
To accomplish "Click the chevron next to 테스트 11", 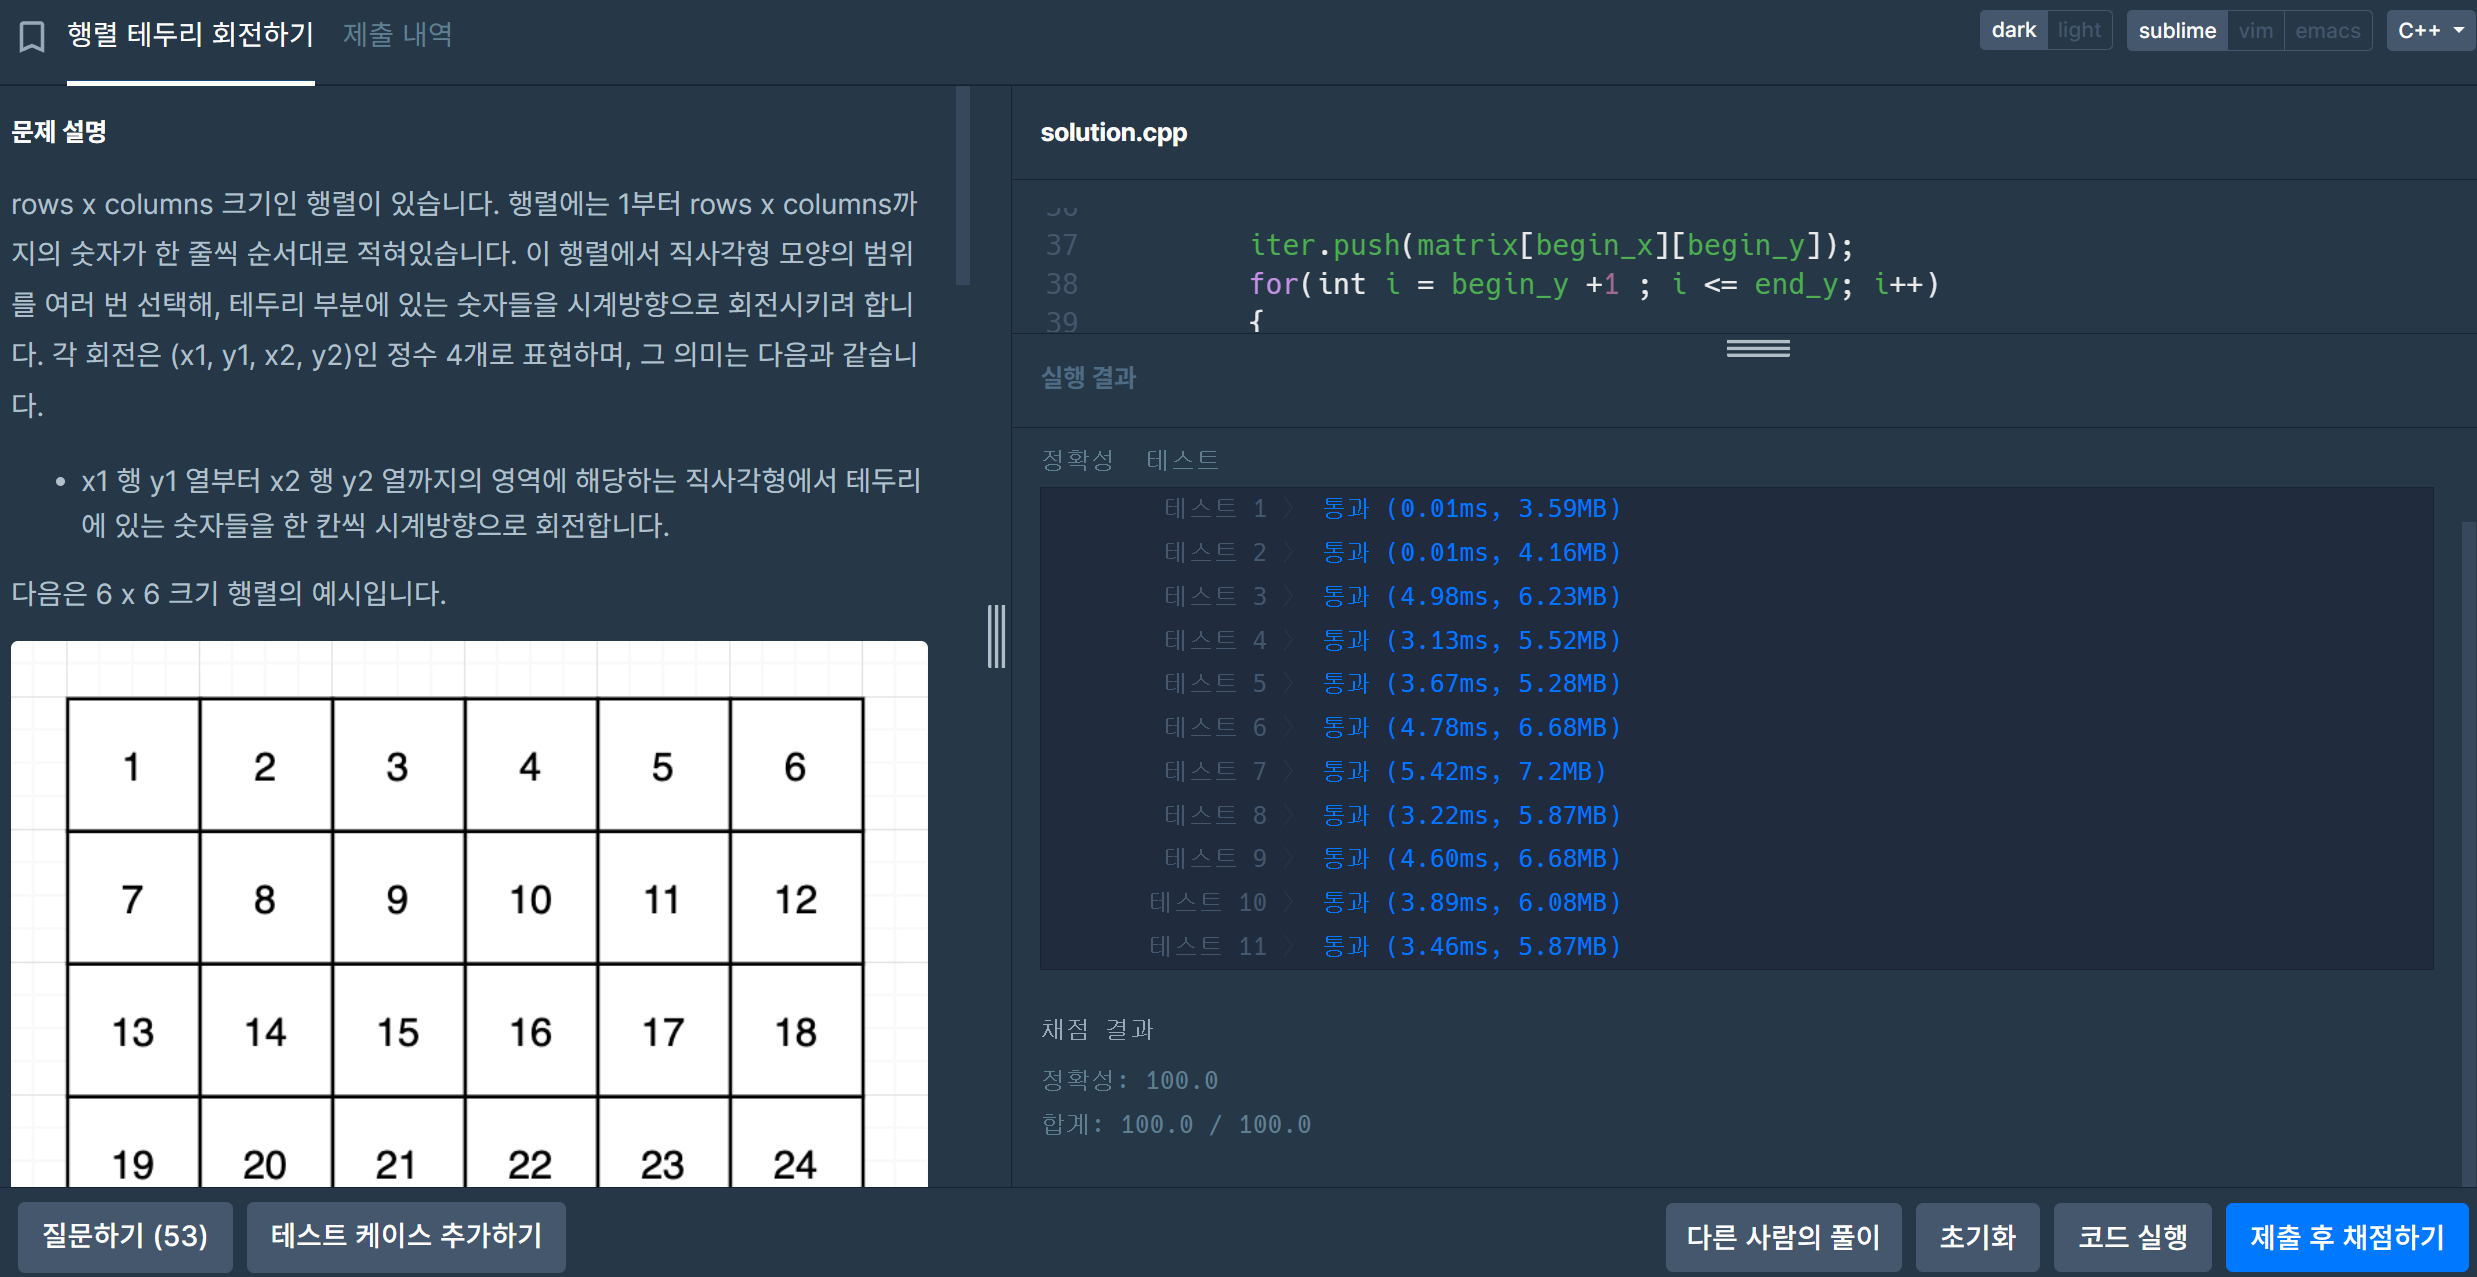I will click(1291, 947).
